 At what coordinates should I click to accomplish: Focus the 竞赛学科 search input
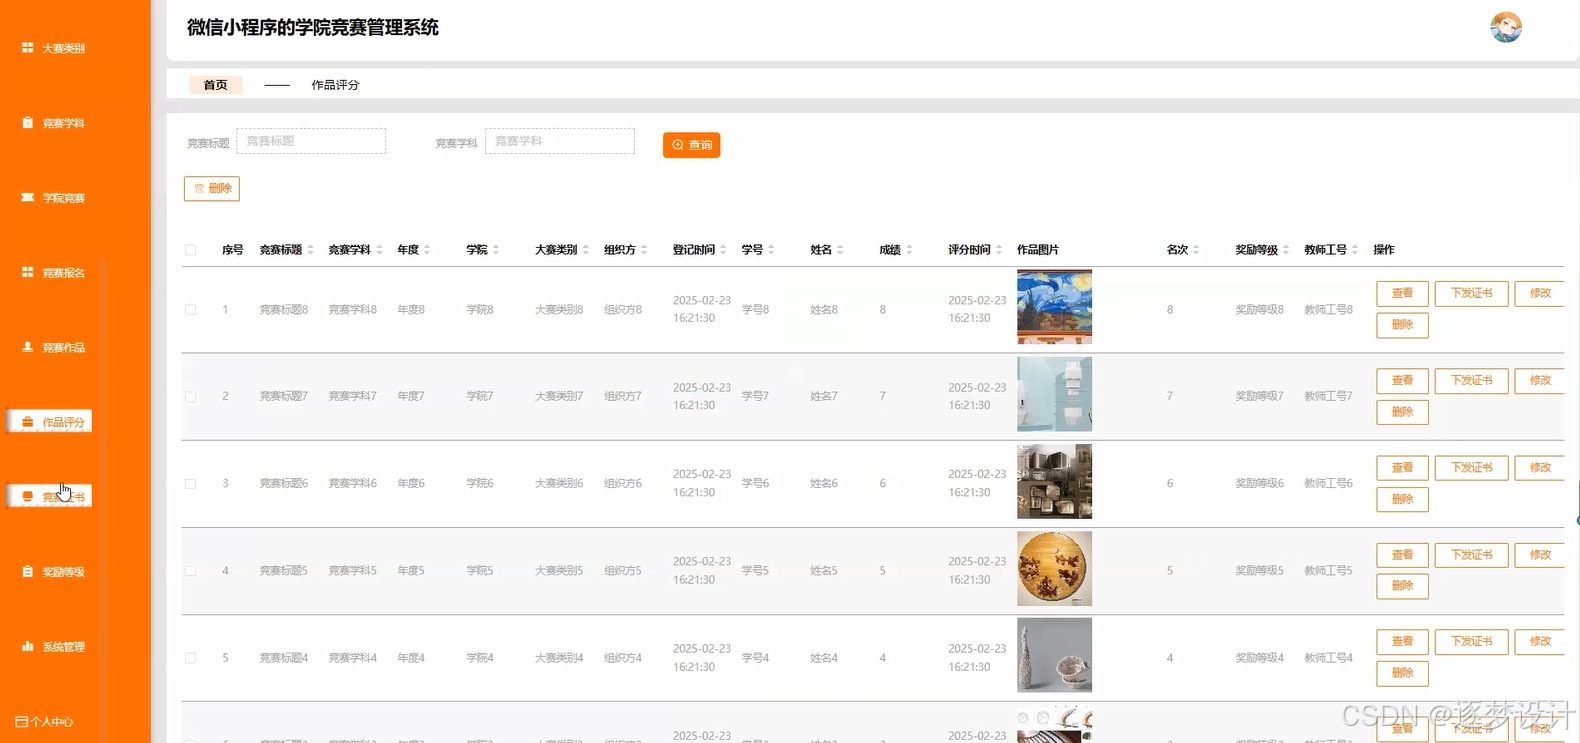click(560, 141)
